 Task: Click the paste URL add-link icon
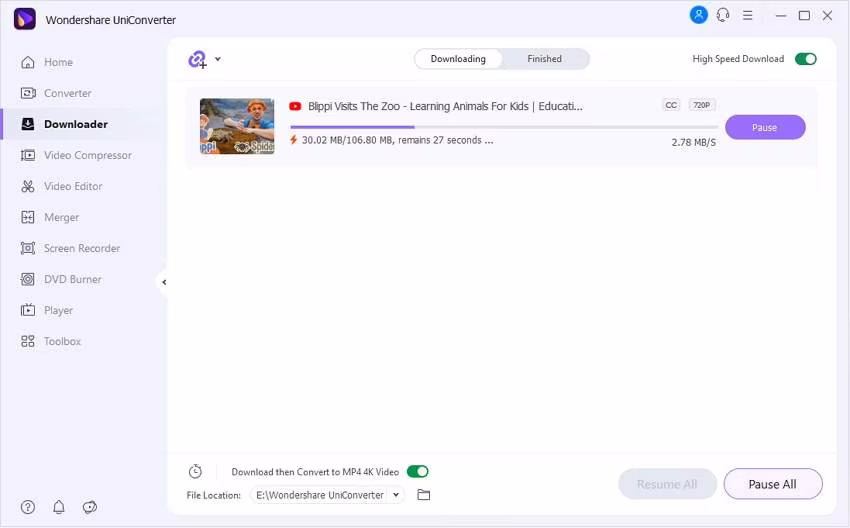197,59
